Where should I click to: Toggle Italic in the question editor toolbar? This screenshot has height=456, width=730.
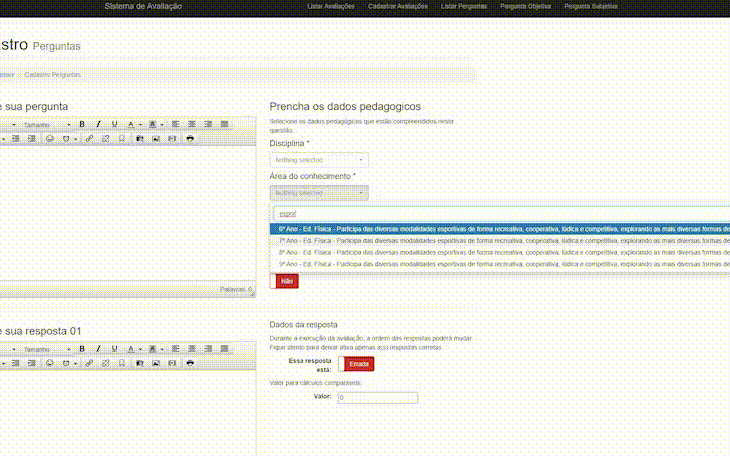98,124
